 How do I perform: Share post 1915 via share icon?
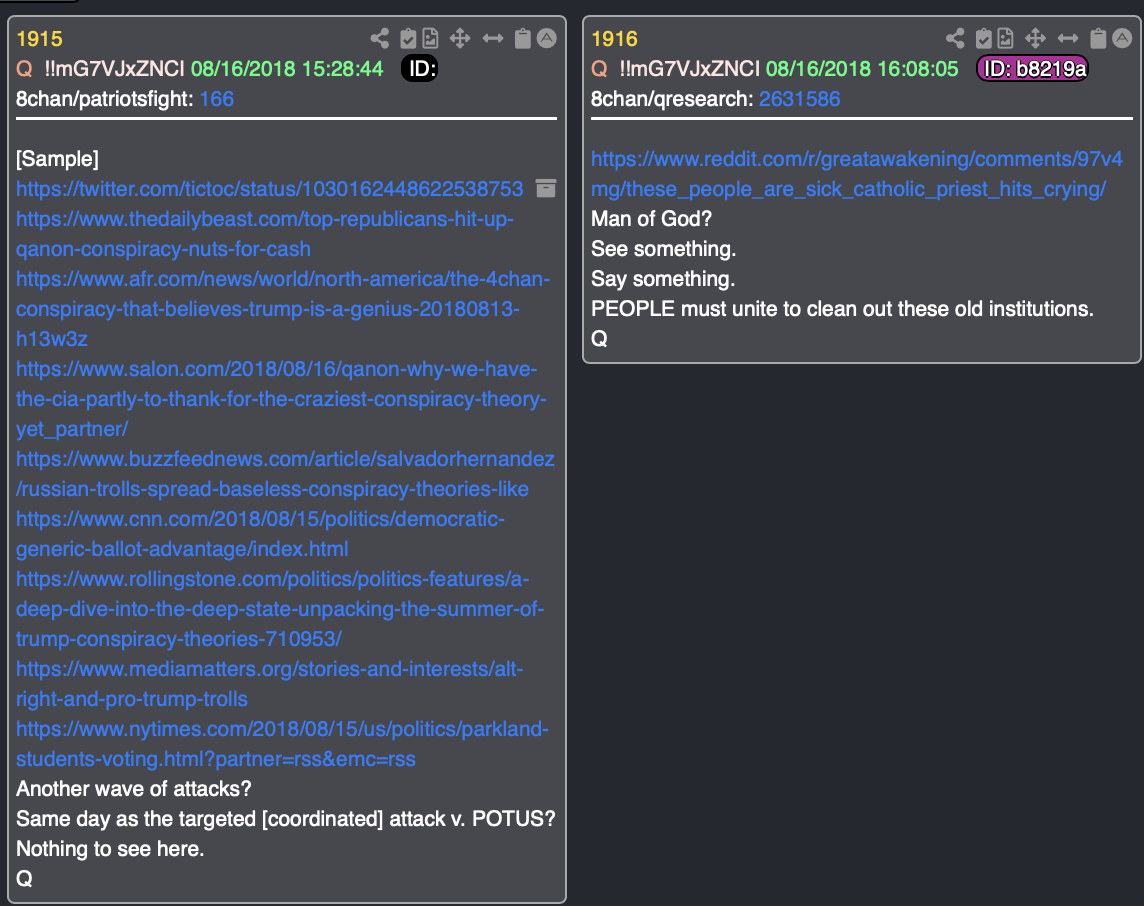[x=379, y=38]
